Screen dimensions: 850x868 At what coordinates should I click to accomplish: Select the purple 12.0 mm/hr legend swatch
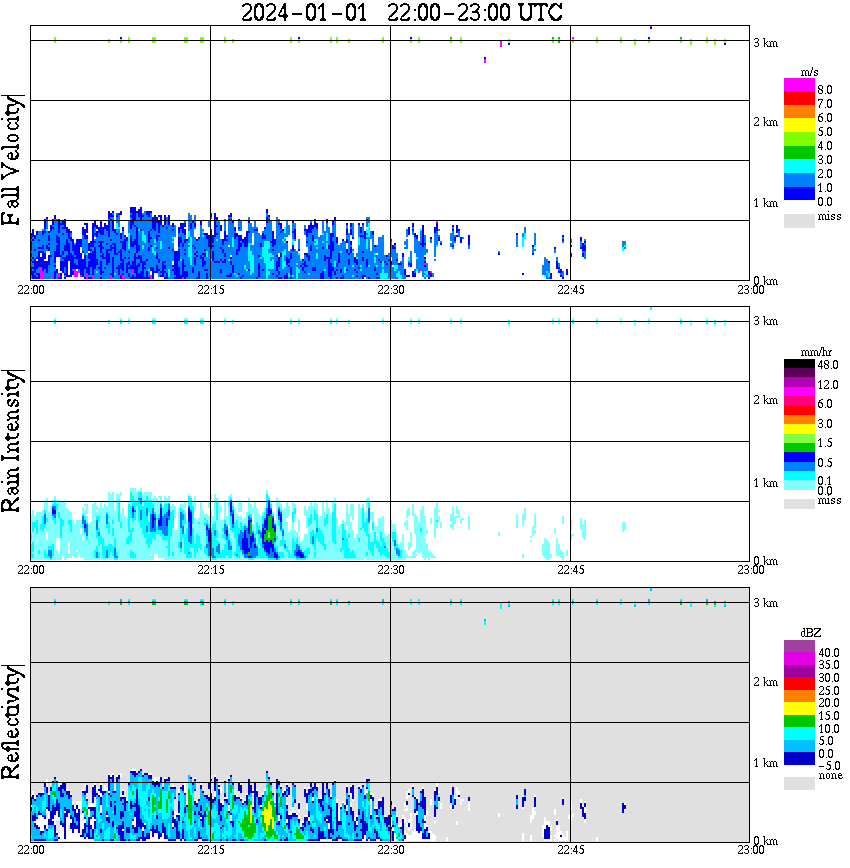[799, 383]
